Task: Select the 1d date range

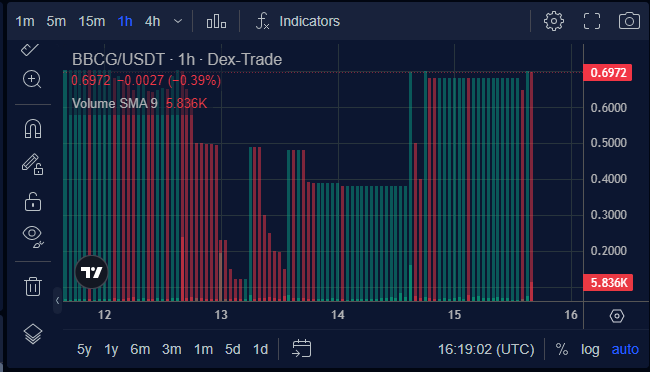Action: (260, 350)
